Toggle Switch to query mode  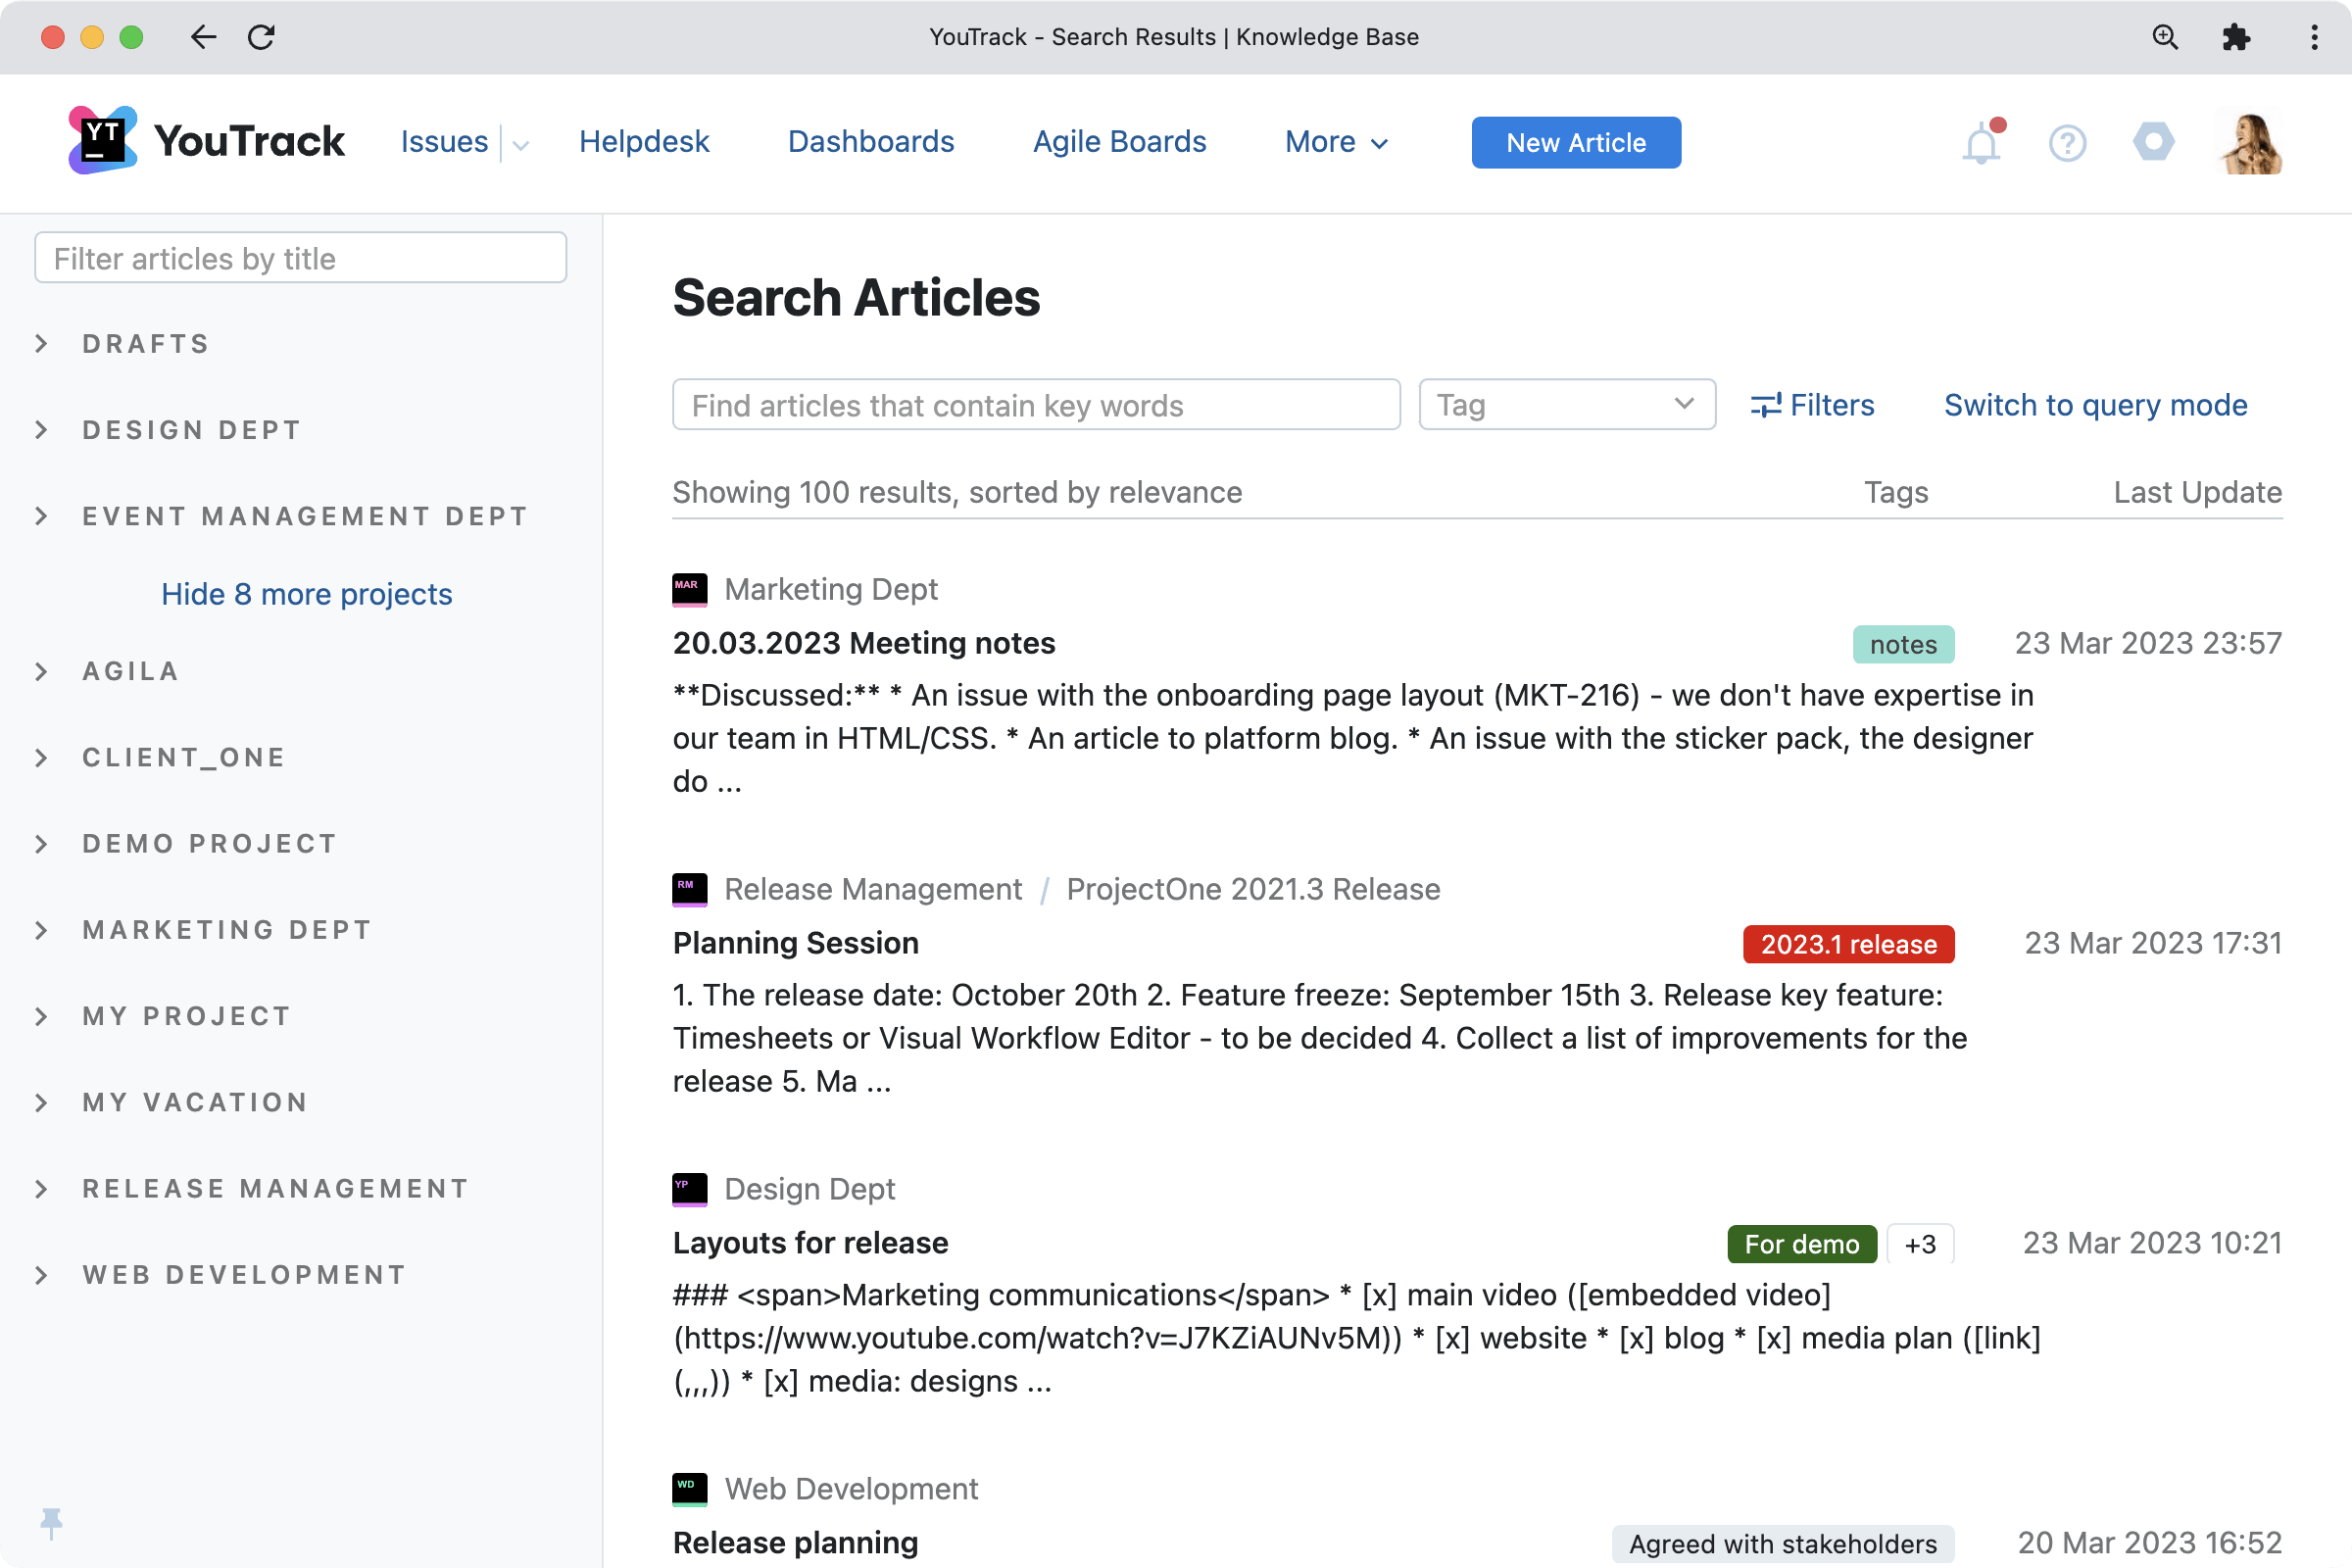(2095, 405)
